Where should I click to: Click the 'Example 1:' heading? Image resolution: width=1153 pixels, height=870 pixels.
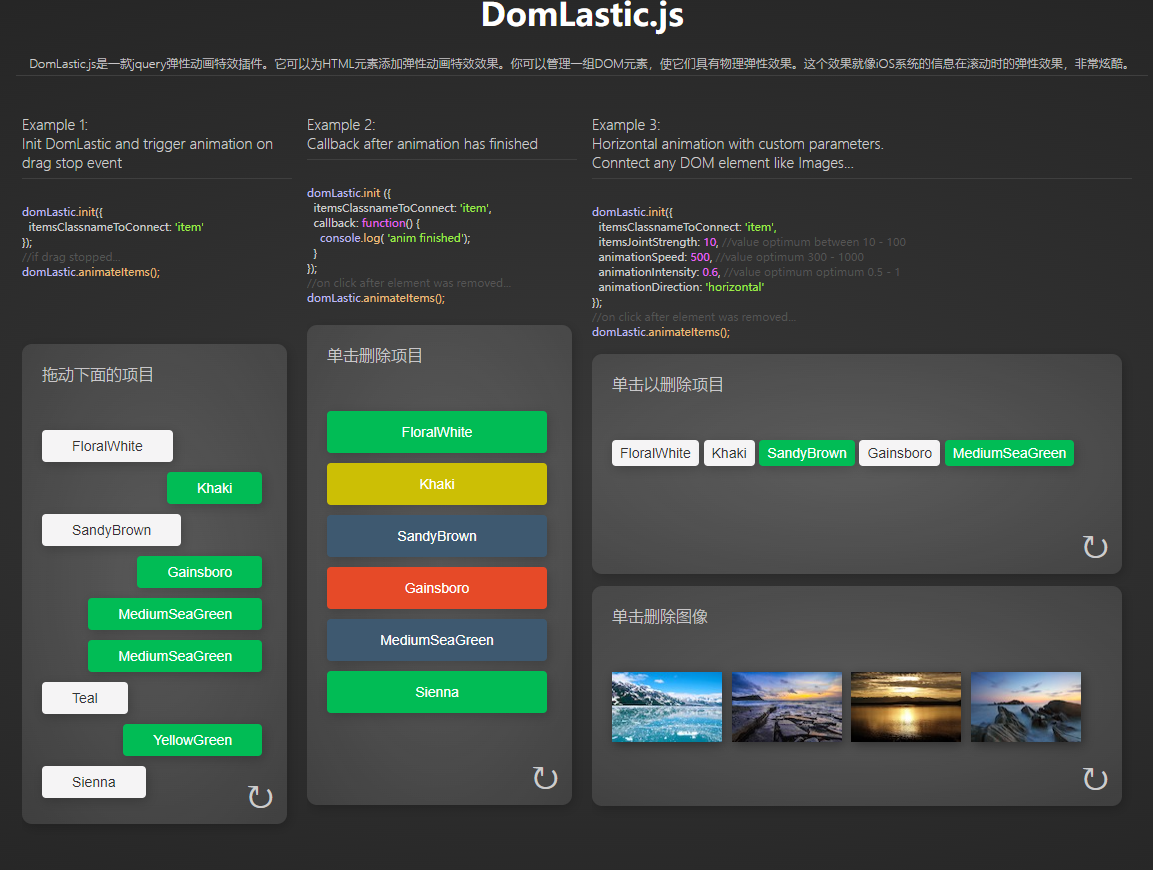(x=55, y=125)
